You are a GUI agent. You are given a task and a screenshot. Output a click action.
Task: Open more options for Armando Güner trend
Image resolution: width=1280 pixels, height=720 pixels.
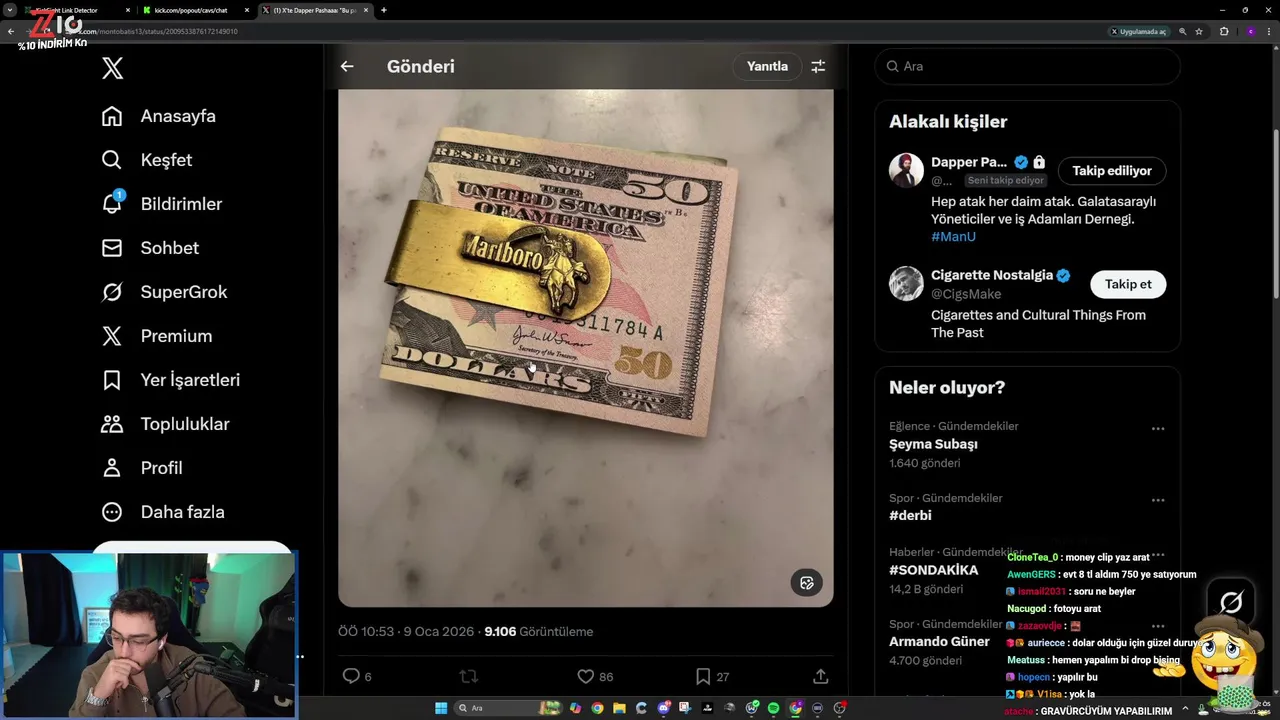pyautogui.click(x=1158, y=626)
